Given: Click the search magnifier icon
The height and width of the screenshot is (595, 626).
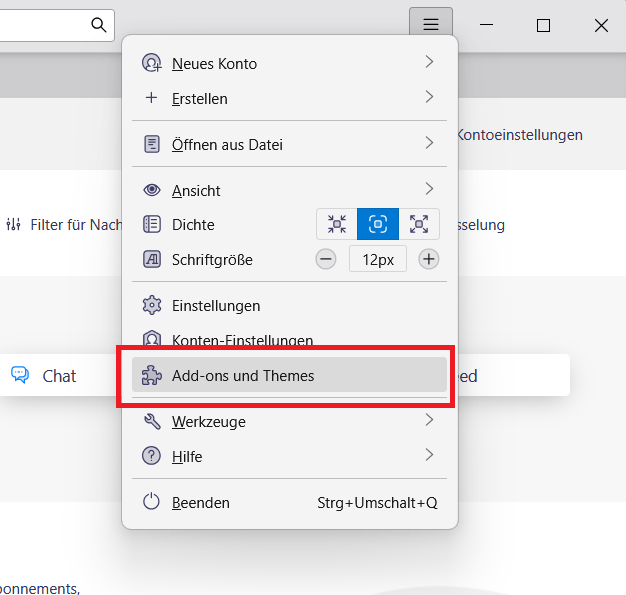Looking at the screenshot, I should pyautogui.click(x=99, y=25).
